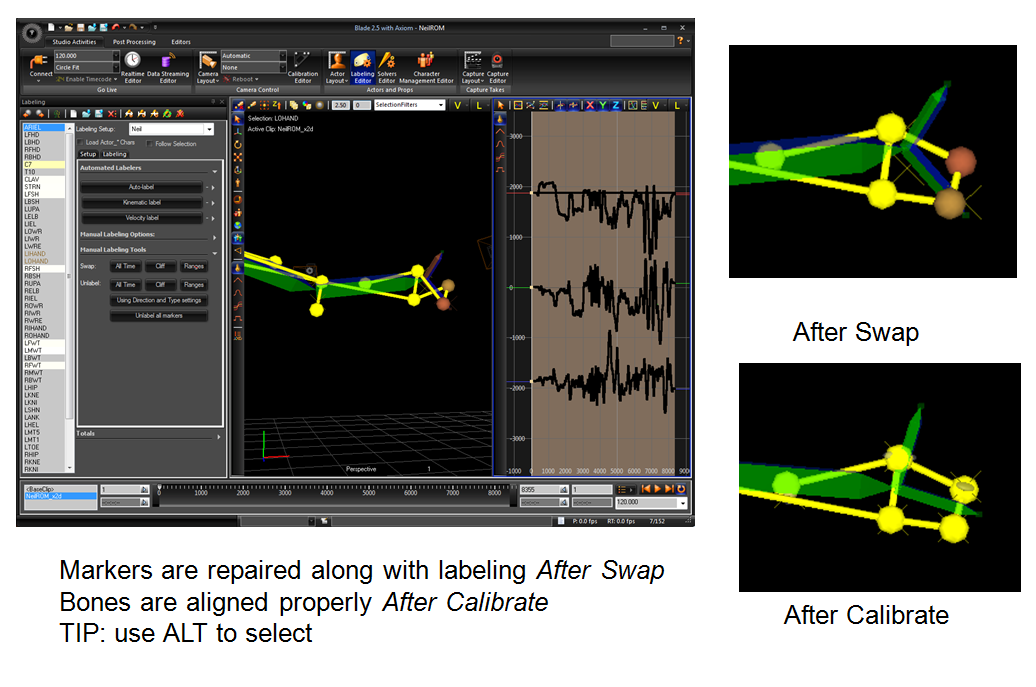This screenshot has width=1036, height=687.
Task: Click the Connect icon in Go Live
Action: point(41,64)
